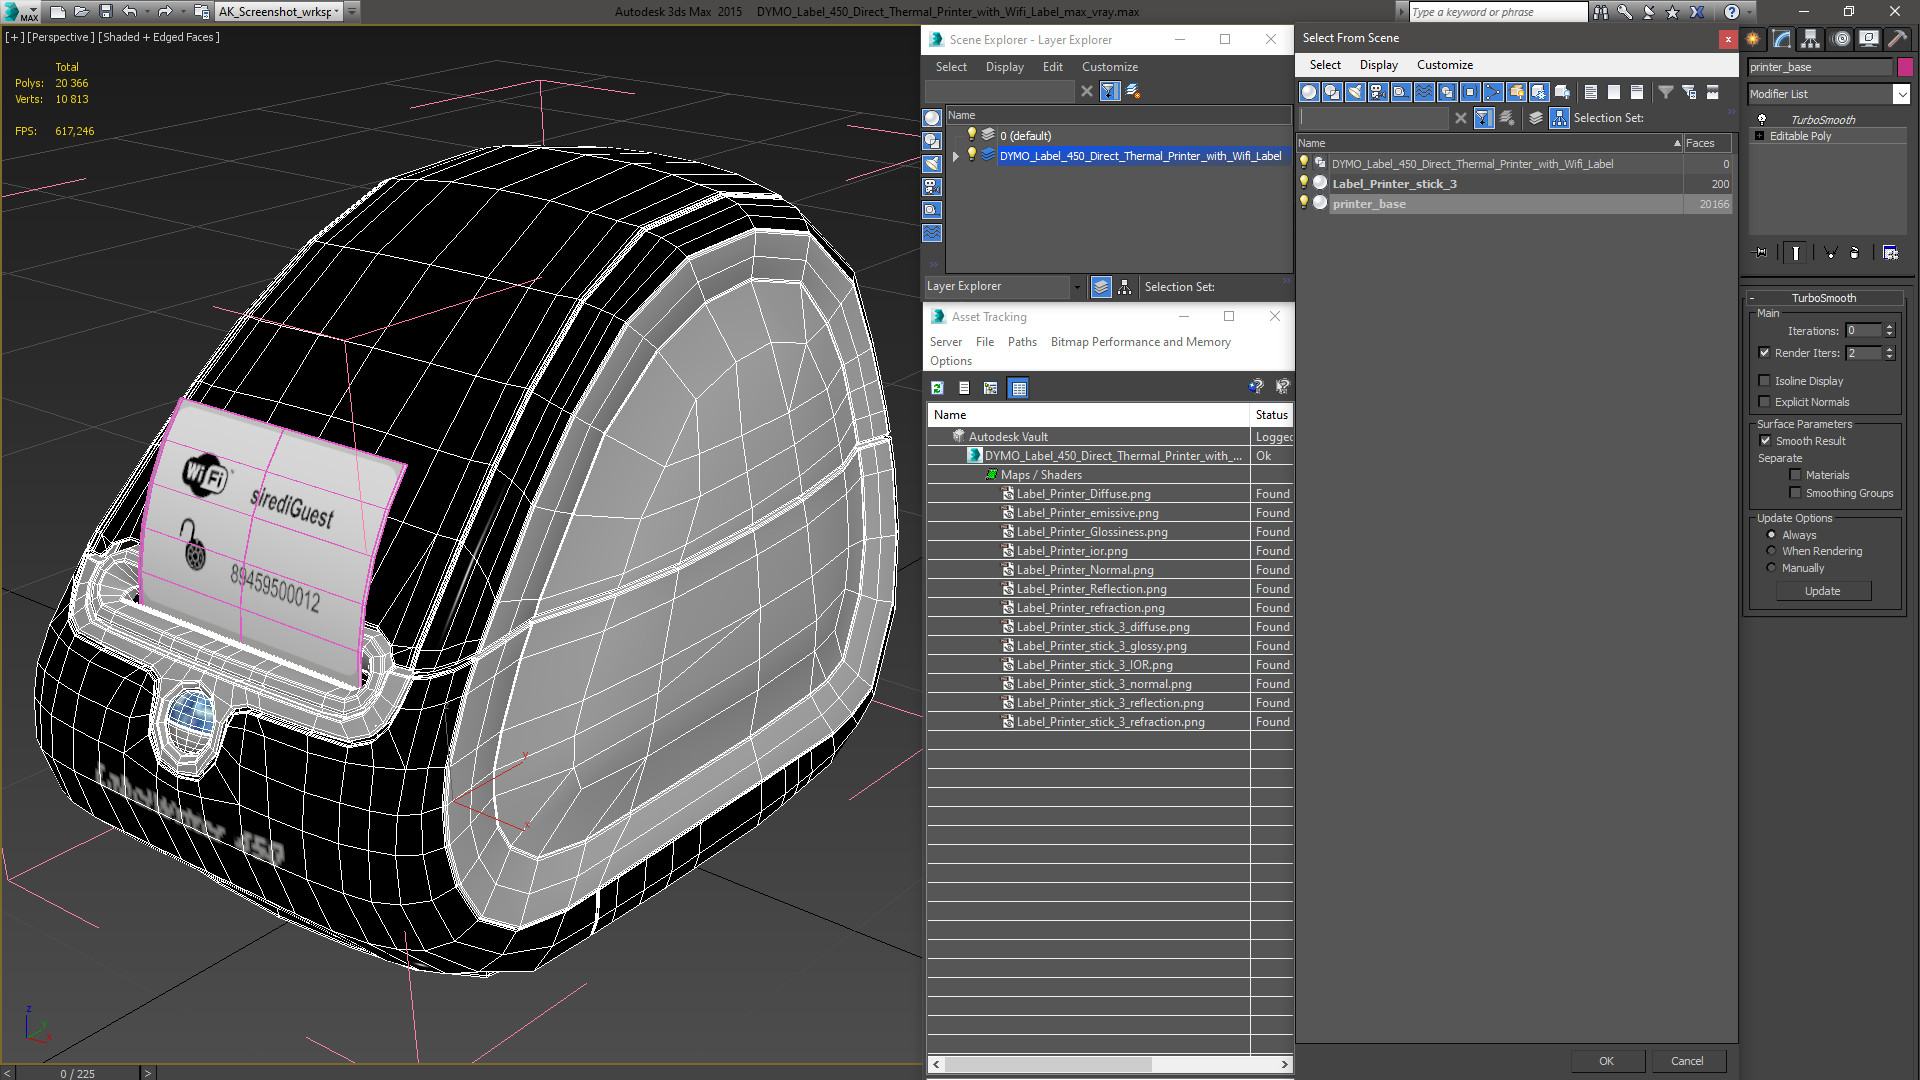Select Always update option

point(1771,535)
